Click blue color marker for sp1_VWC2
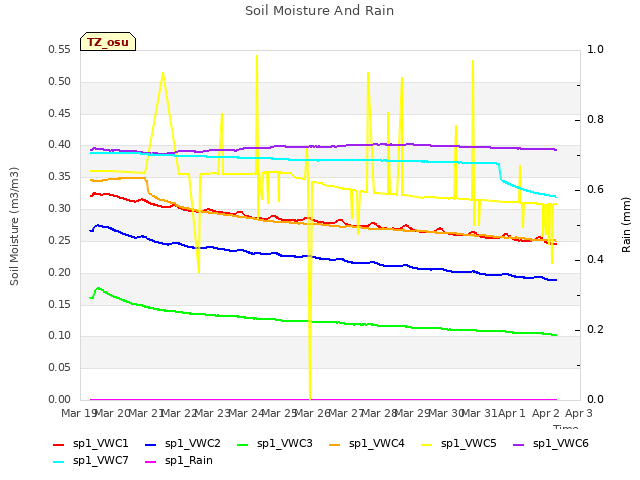This screenshot has width=640, height=480. click(151, 445)
